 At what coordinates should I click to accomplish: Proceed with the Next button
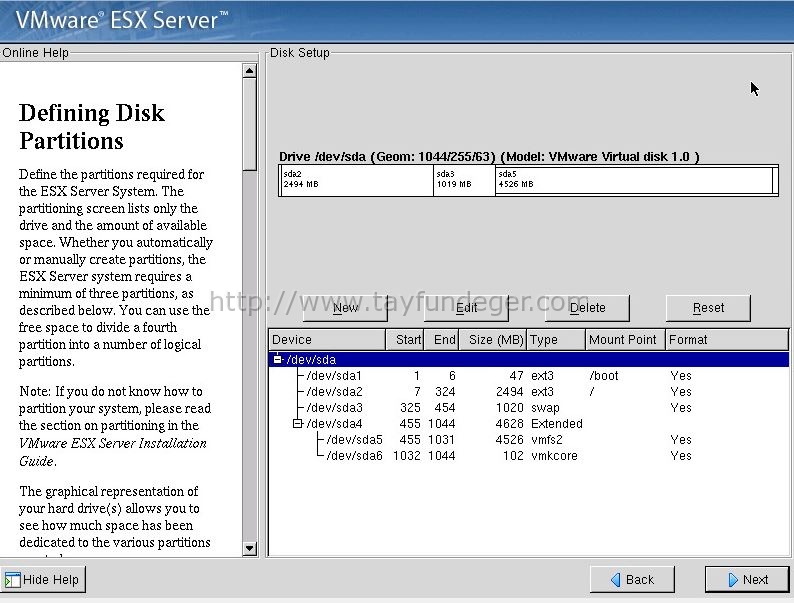747,579
